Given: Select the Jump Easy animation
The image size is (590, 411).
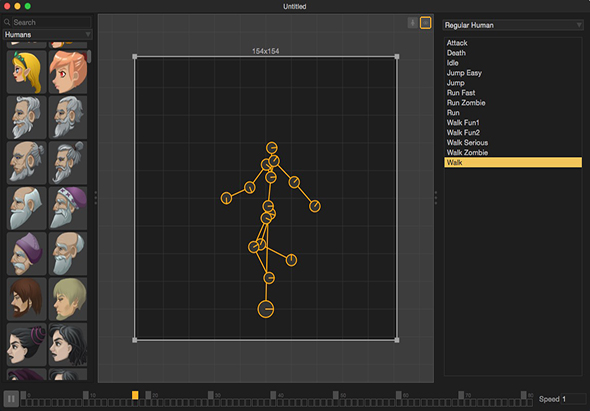Looking at the screenshot, I should 513,73.
